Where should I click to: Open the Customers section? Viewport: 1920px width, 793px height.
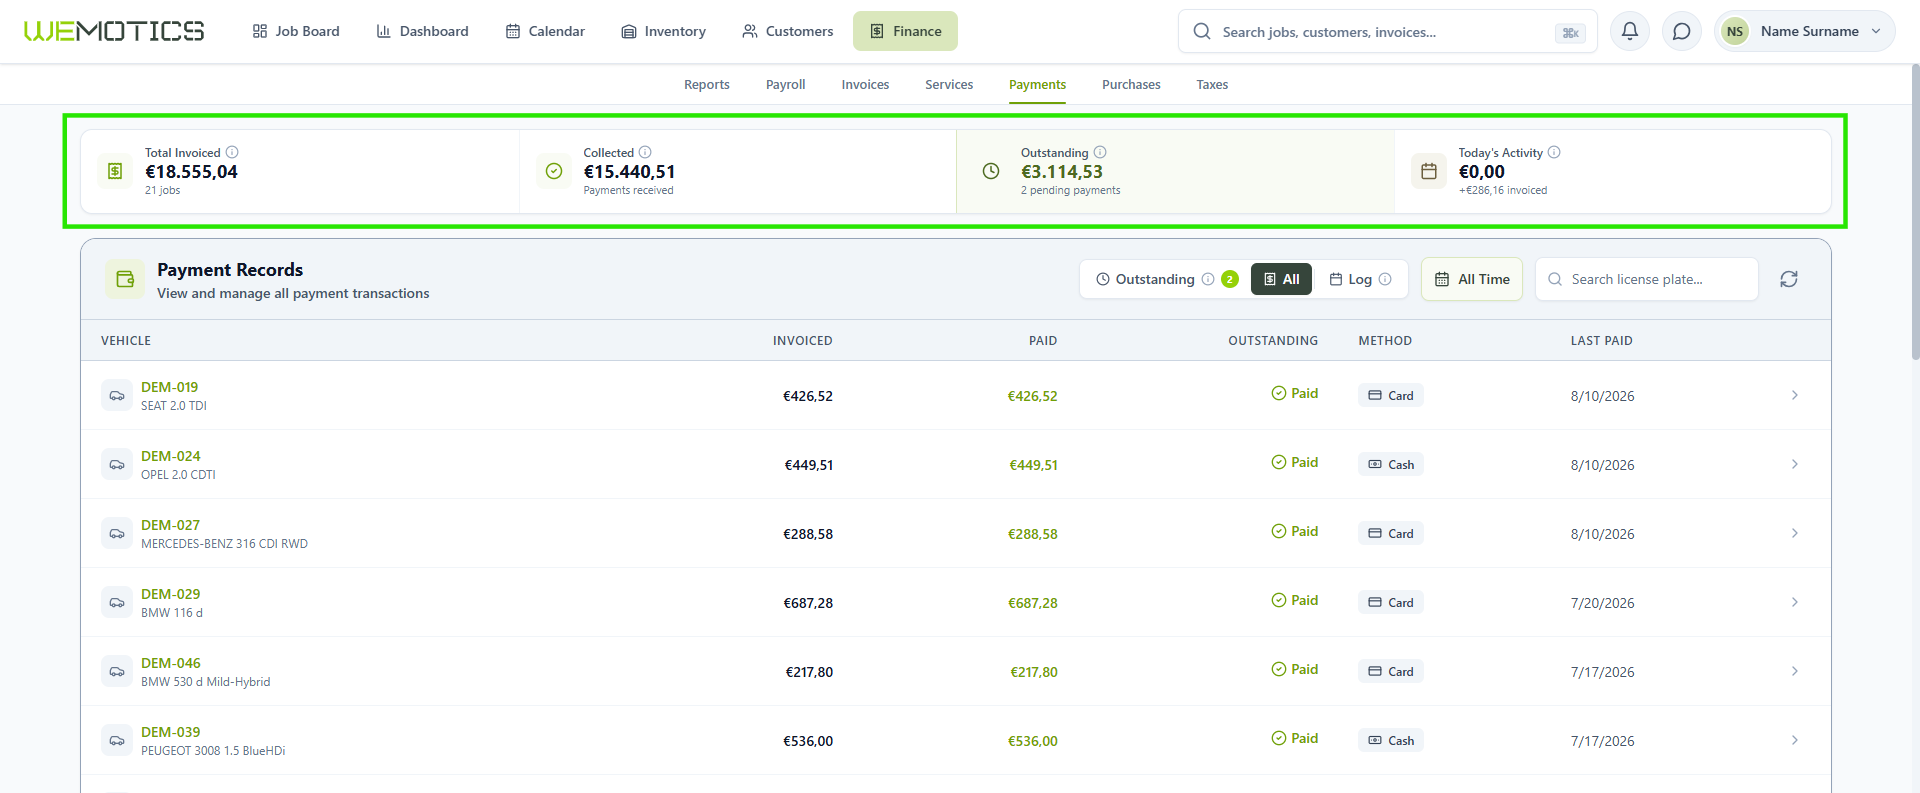tap(787, 31)
